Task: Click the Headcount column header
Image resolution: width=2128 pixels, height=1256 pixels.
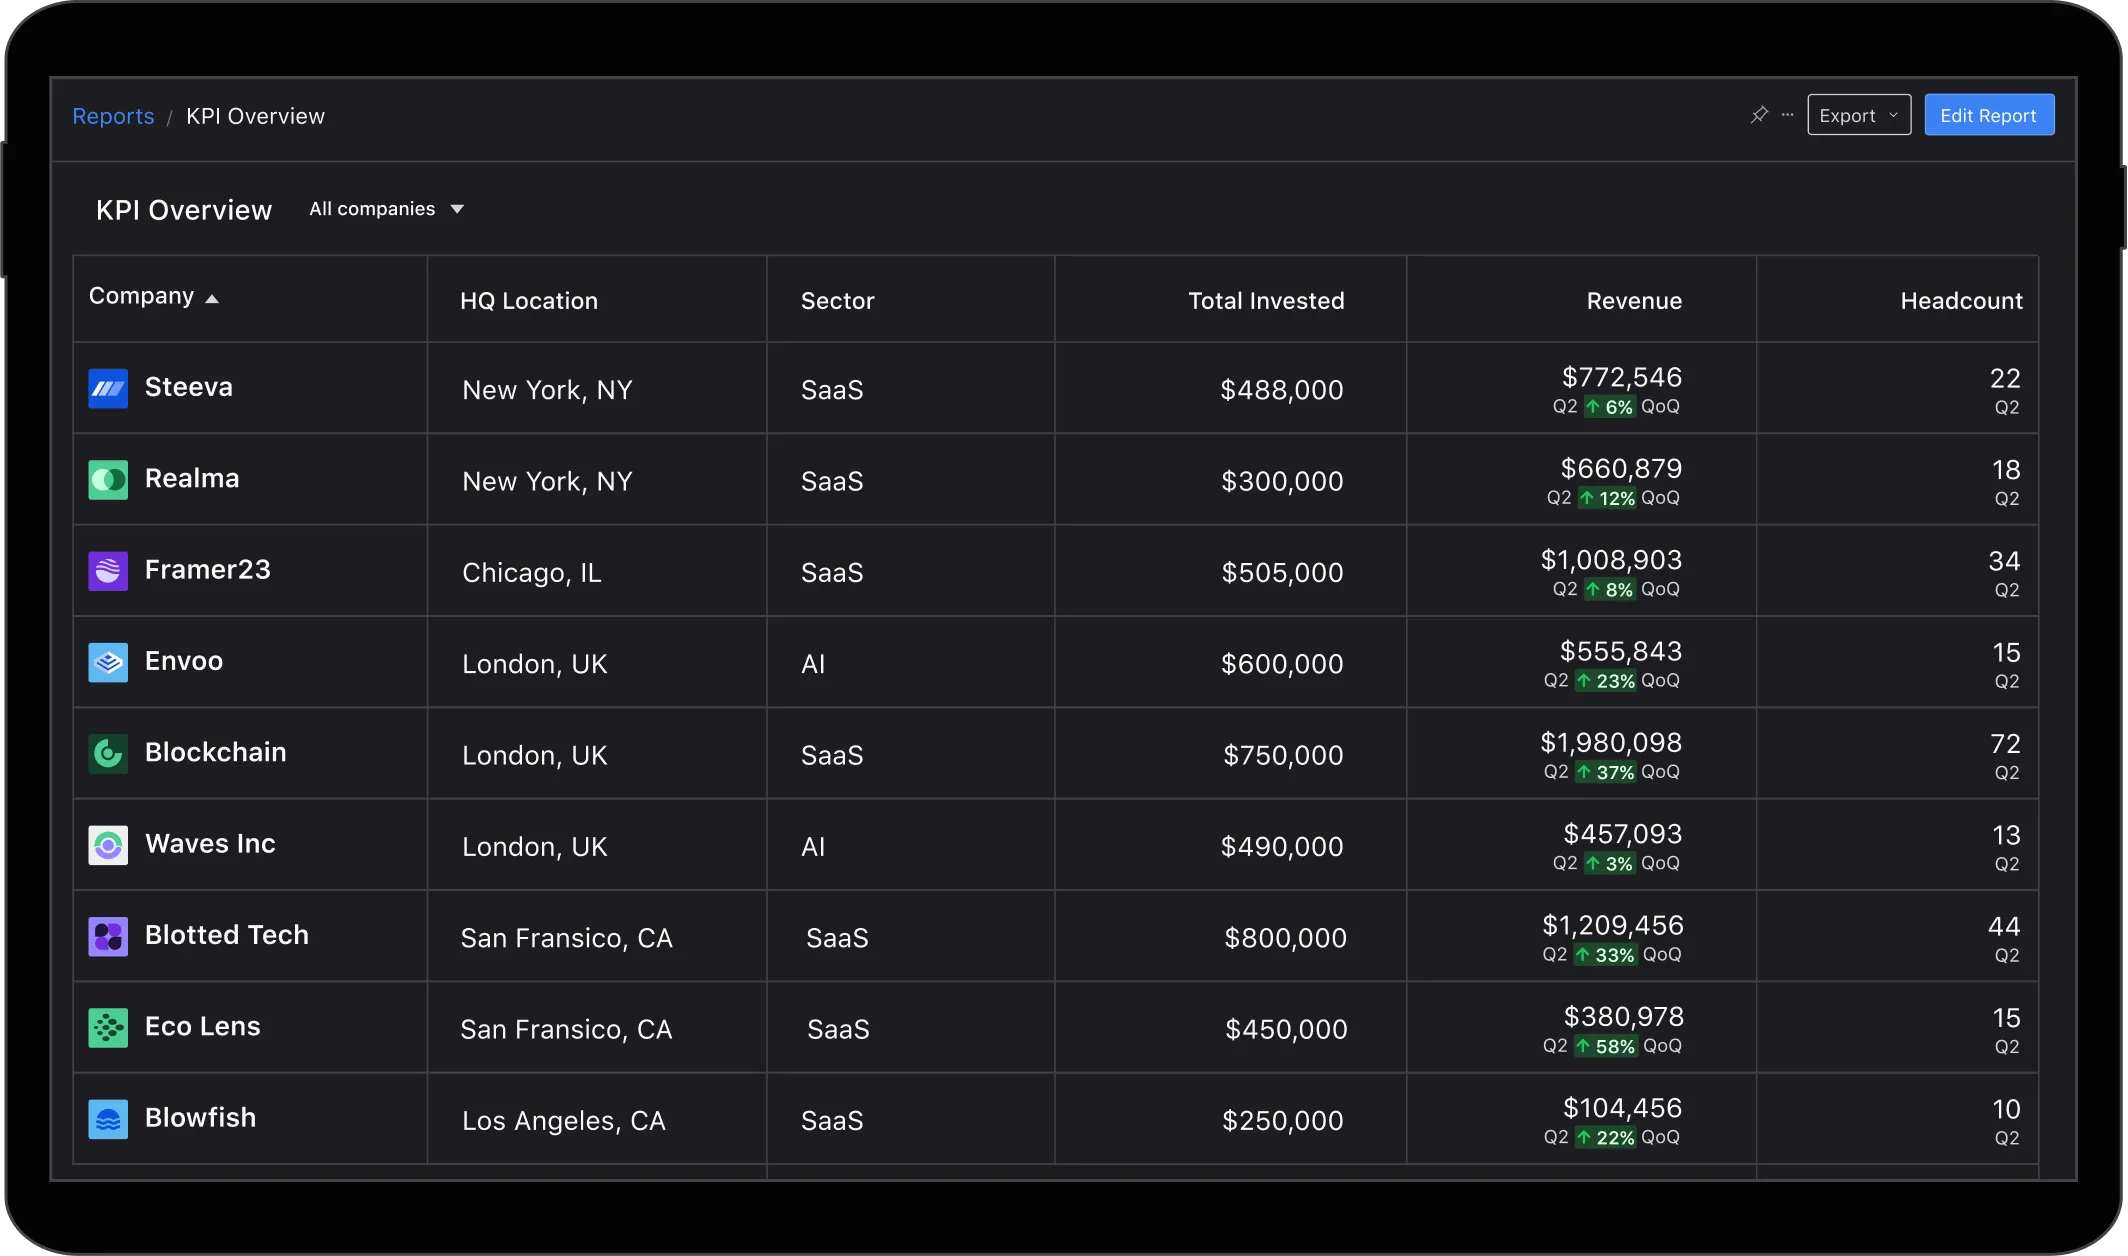Action: (x=1961, y=301)
